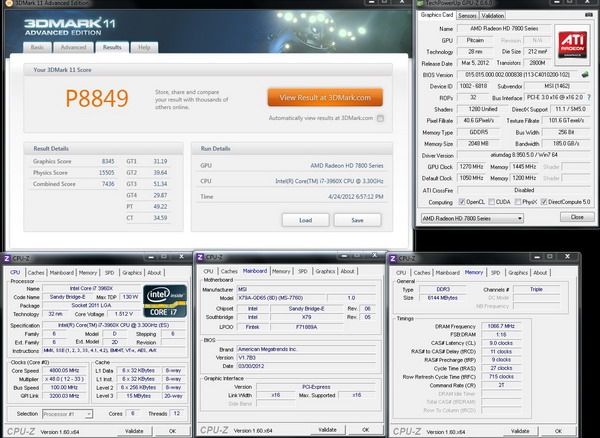Switch to the Advanced tab in 3DMark 11
Image resolution: width=600 pixels, height=438 pixels.
73,47
